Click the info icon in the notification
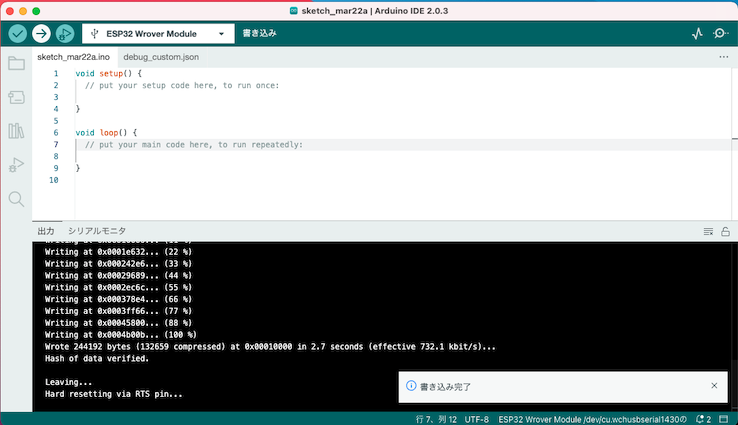738x425 pixels. (x=411, y=386)
